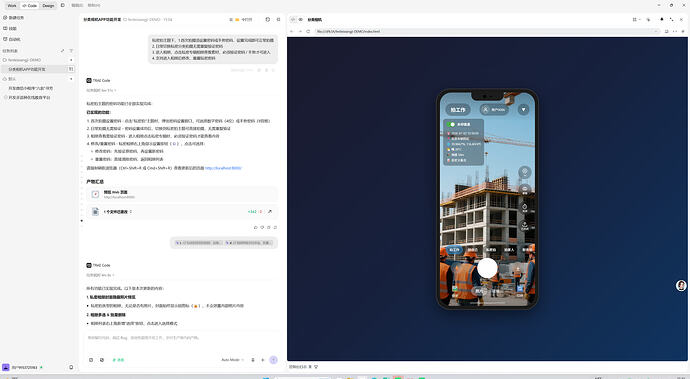Open the 预览 Web 页面 preview card
The height and width of the screenshot is (379, 690).
(181, 194)
